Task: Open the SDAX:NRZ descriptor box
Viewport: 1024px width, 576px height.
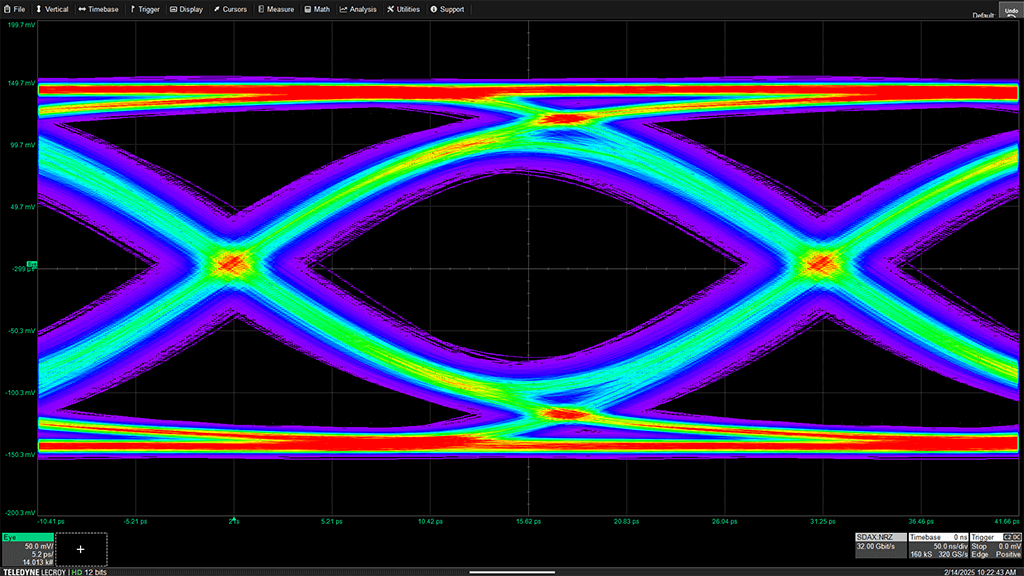Action: (x=880, y=544)
